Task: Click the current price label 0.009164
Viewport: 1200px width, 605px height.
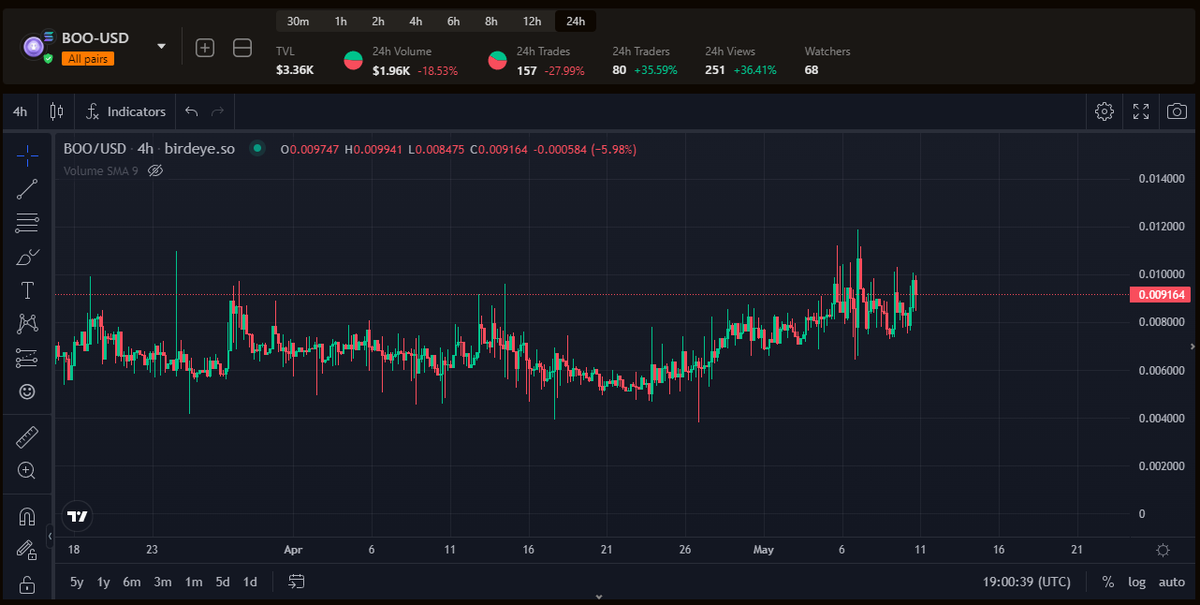Action: pyautogui.click(x=1159, y=295)
